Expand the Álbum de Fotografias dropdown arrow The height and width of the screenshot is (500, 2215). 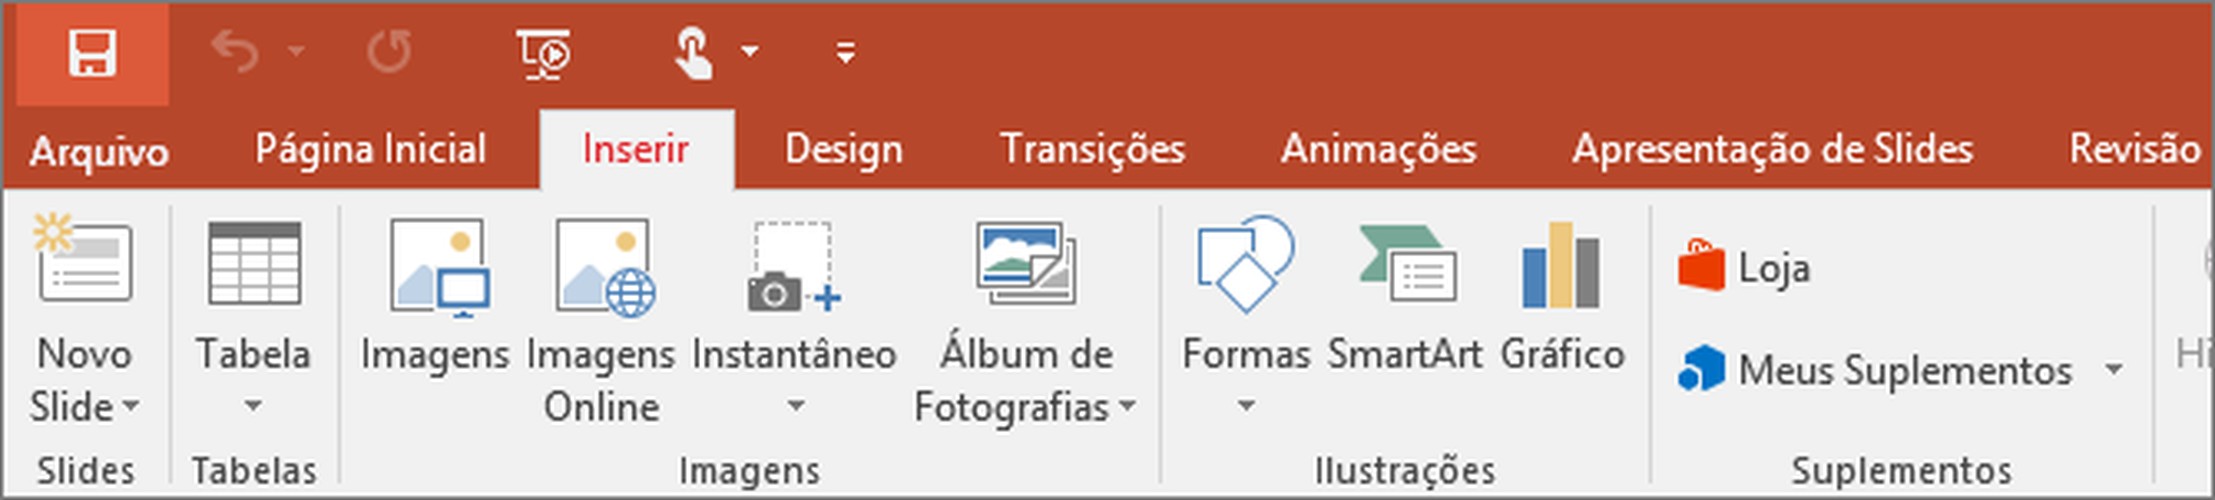[1128, 406]
